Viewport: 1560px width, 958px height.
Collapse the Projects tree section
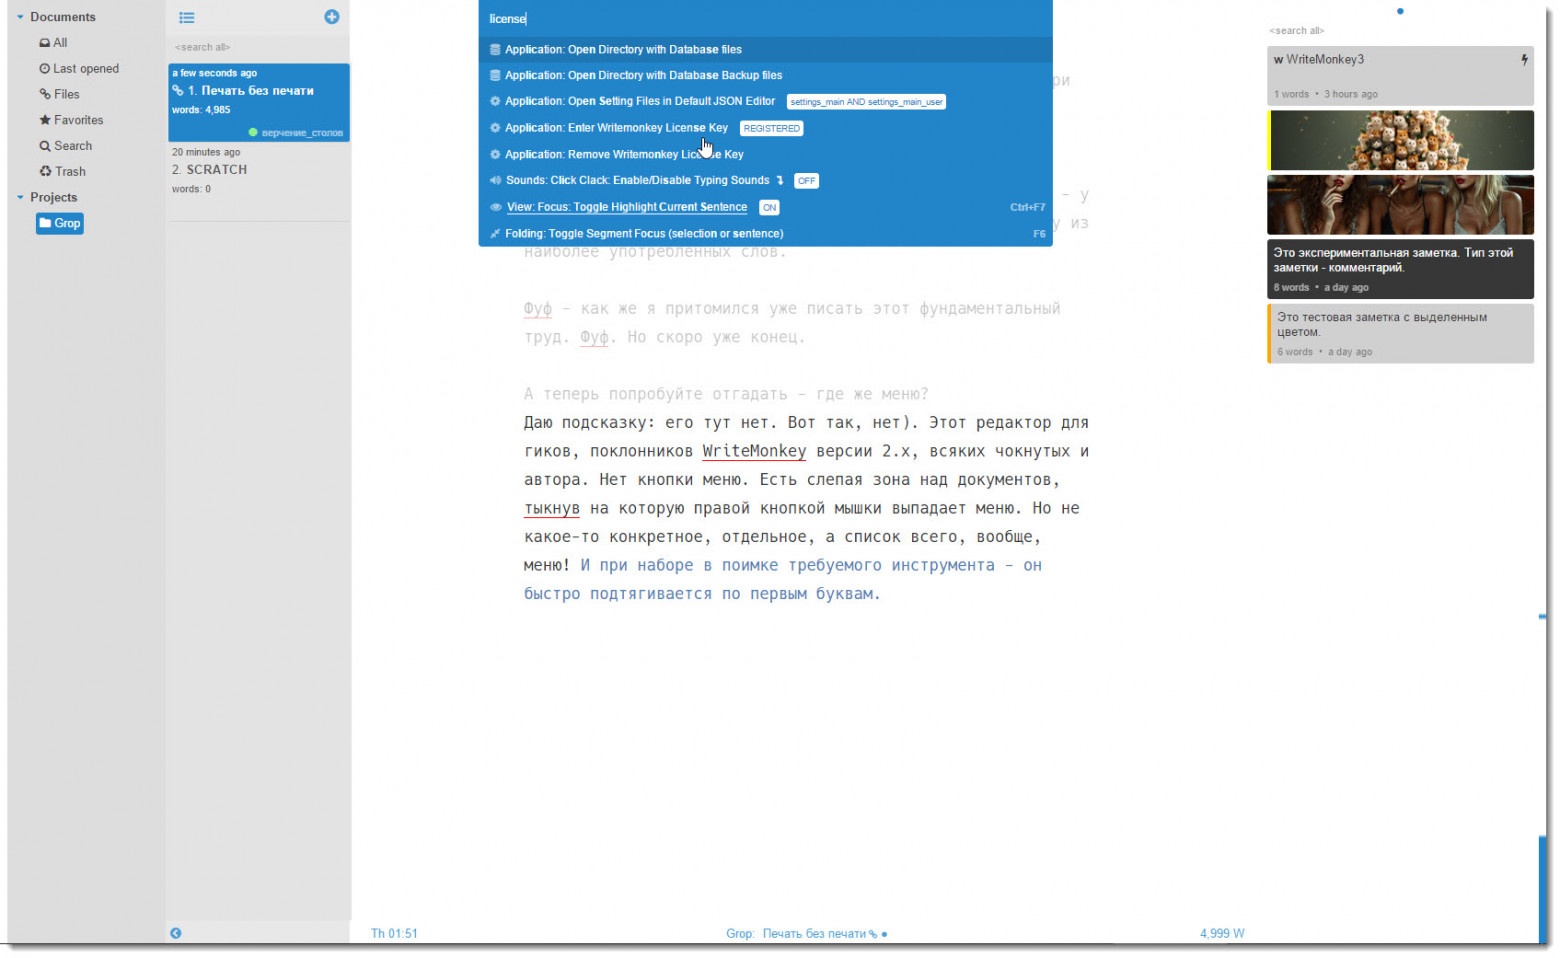tap(20, 197)
